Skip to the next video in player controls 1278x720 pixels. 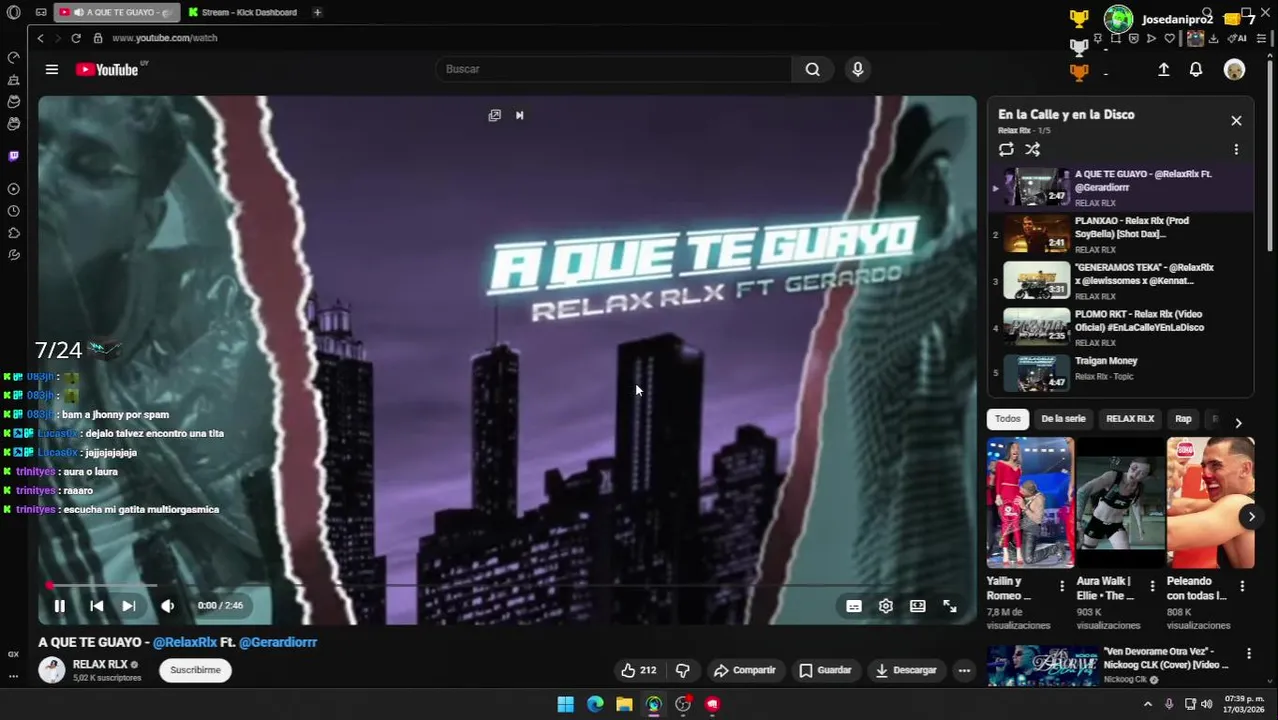point(128,606)
